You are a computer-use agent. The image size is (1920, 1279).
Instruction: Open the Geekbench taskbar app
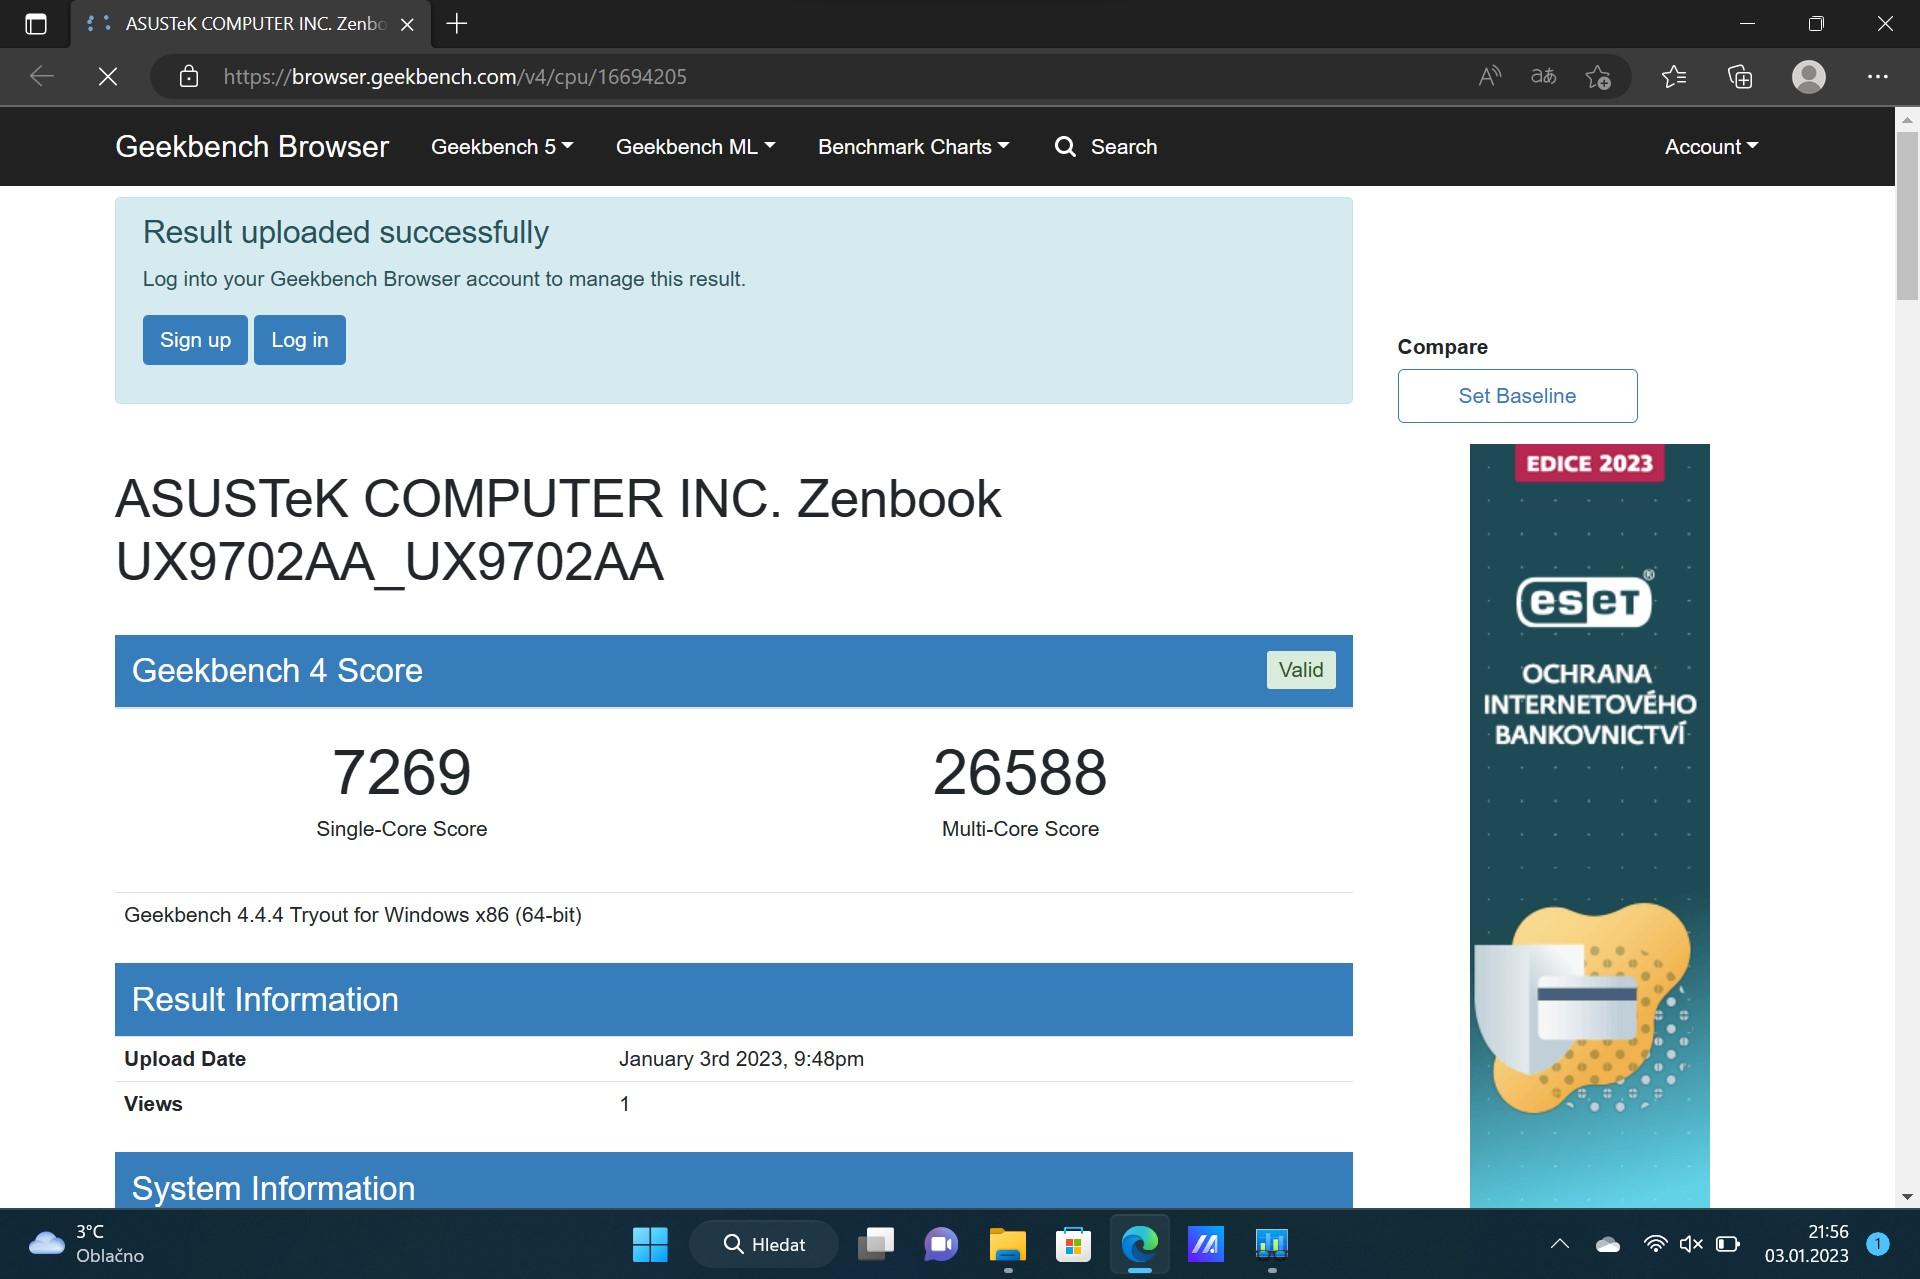(1271, 1244)
